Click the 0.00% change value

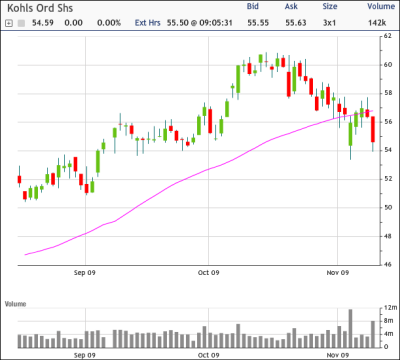click(109, 23)
